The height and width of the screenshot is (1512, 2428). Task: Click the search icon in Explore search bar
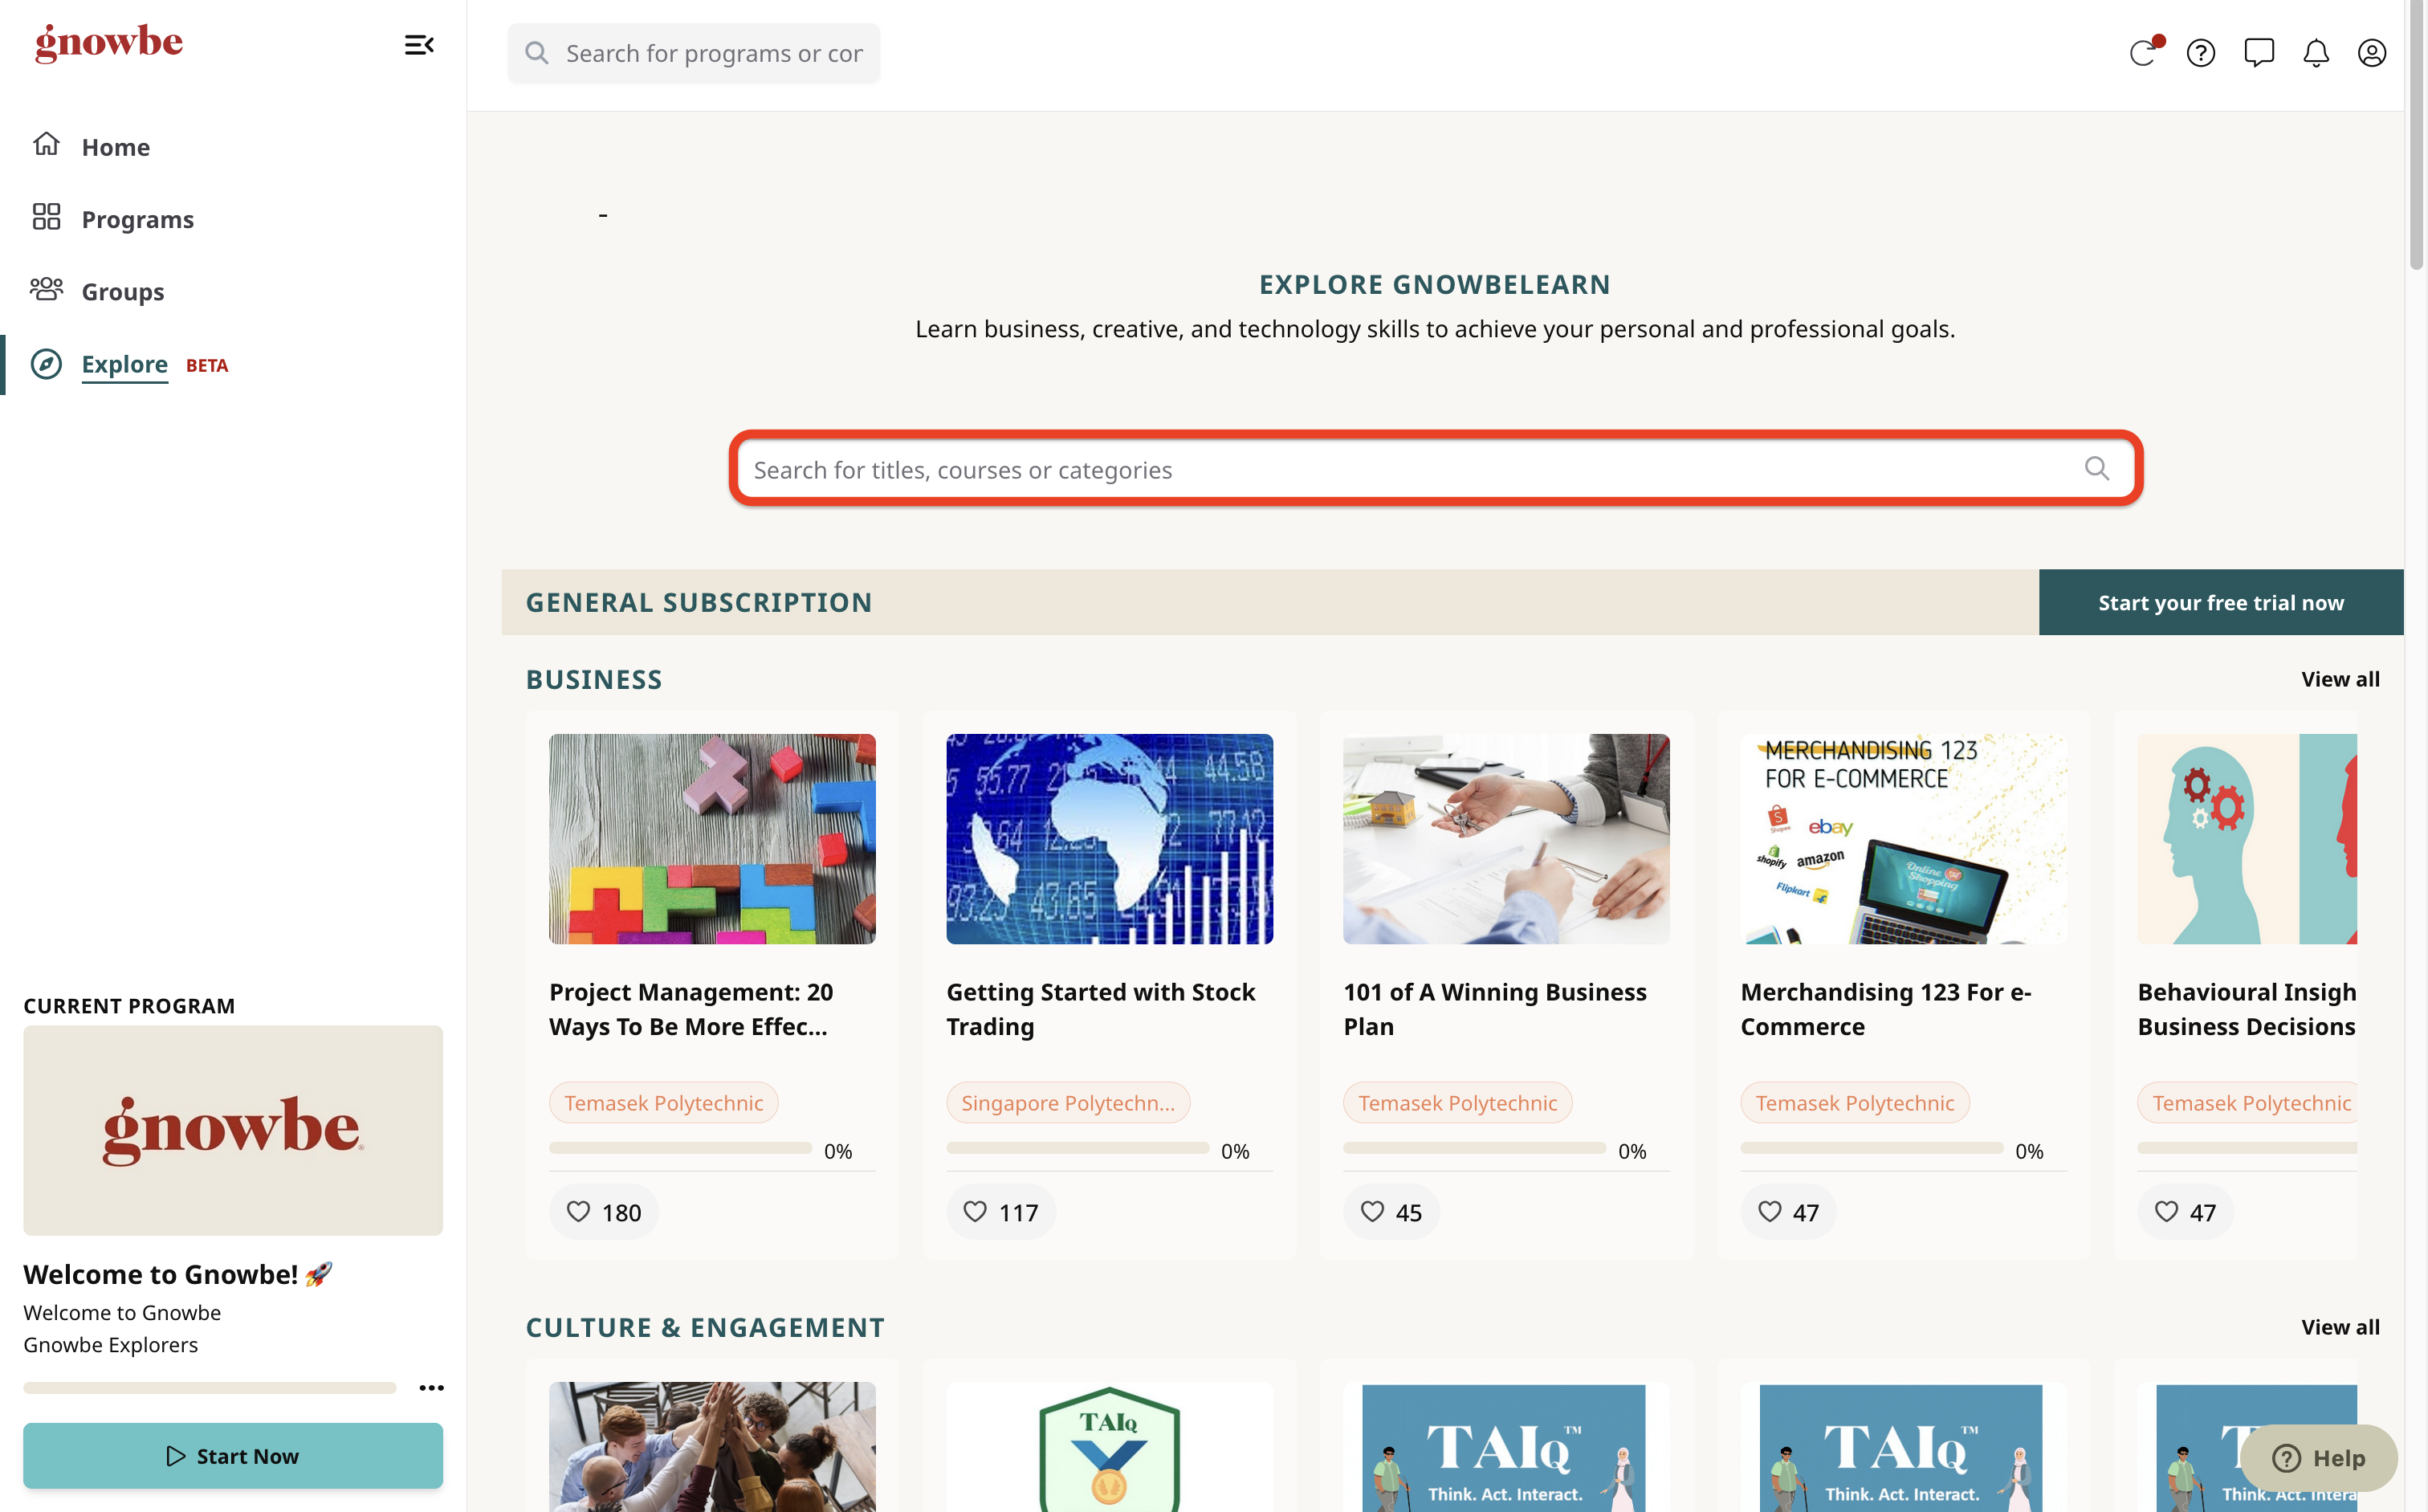[x=2097, y=469]
